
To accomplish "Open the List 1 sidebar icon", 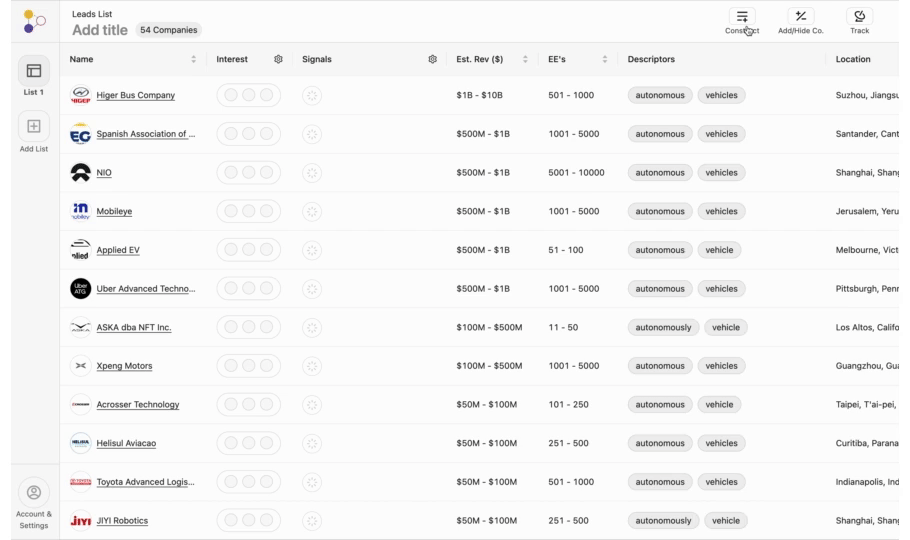I will 34,71.
